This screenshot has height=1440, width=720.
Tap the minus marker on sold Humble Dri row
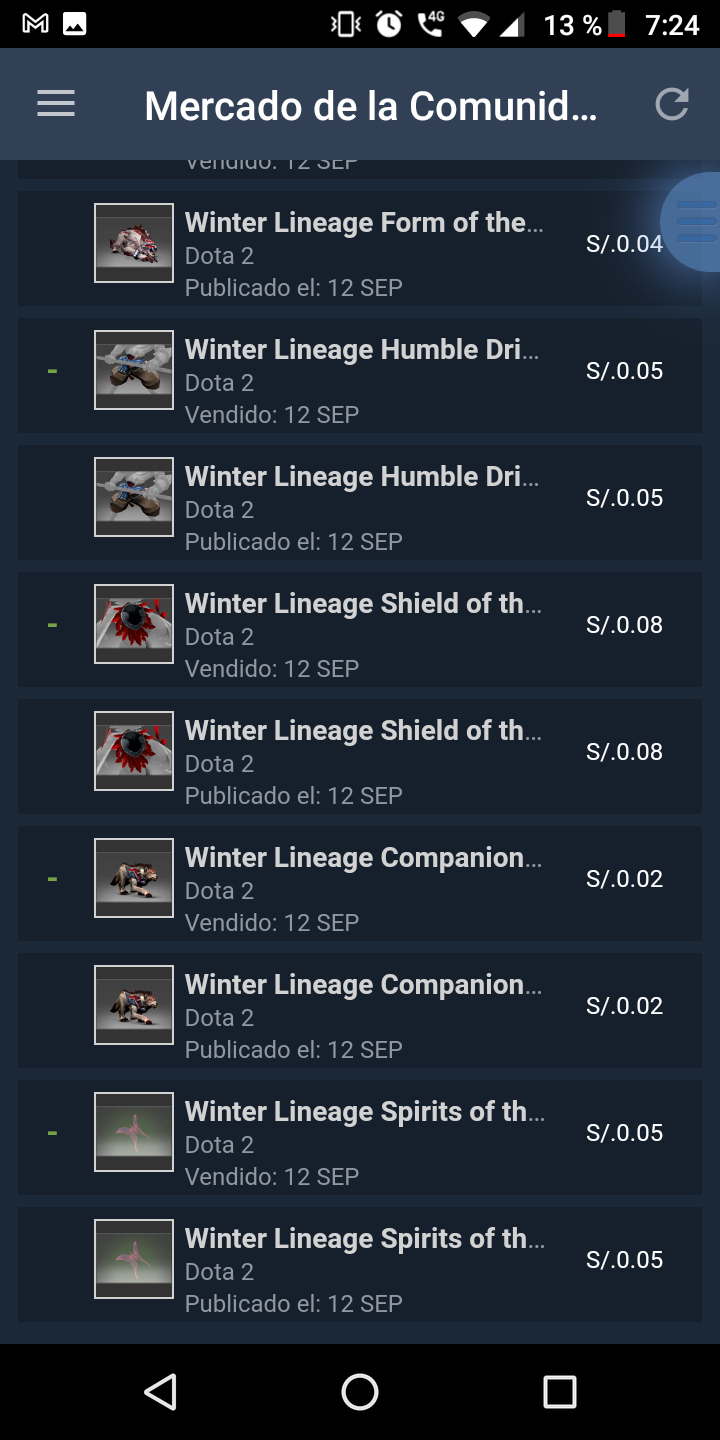coord(52,371)
